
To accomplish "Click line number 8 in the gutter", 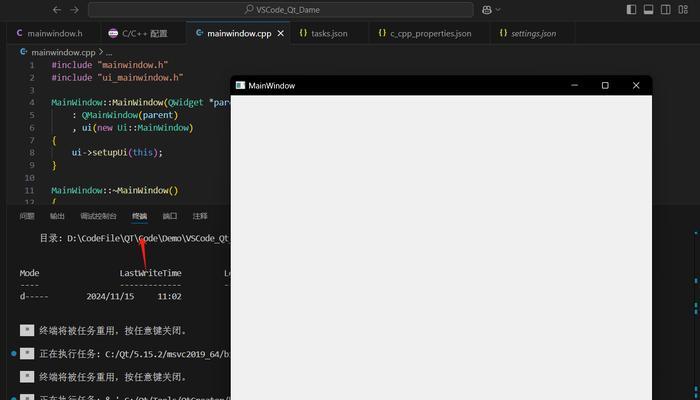I will tap(31, 153).
